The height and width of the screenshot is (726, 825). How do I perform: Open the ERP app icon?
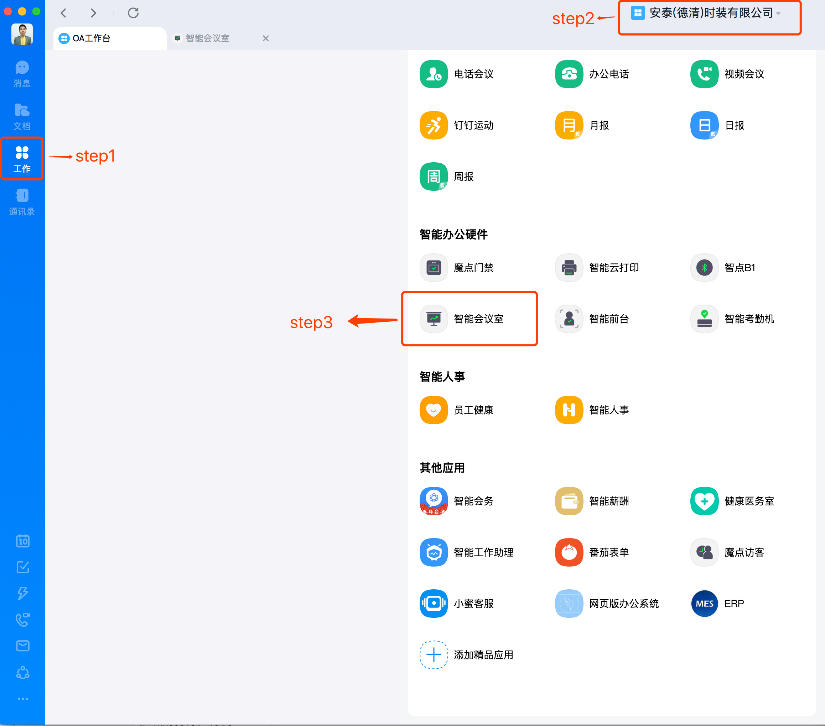coord(704,604)
